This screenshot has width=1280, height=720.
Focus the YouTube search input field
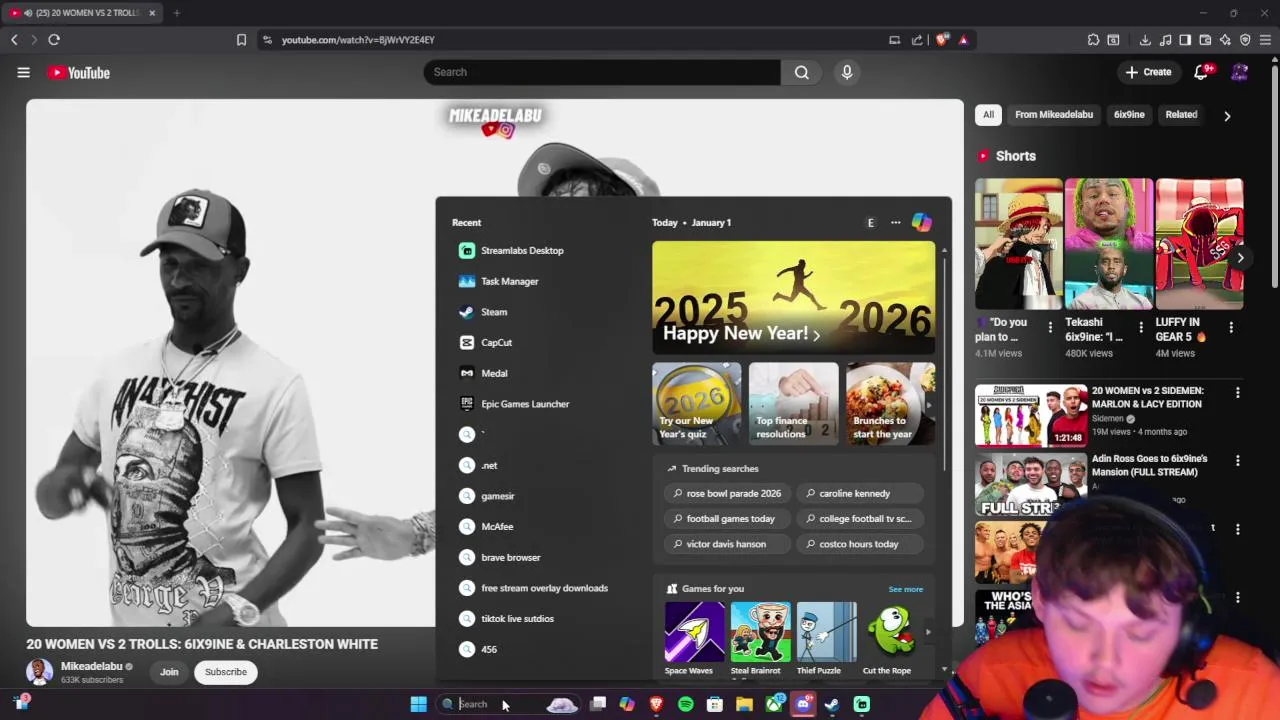(x=601, y=72)
